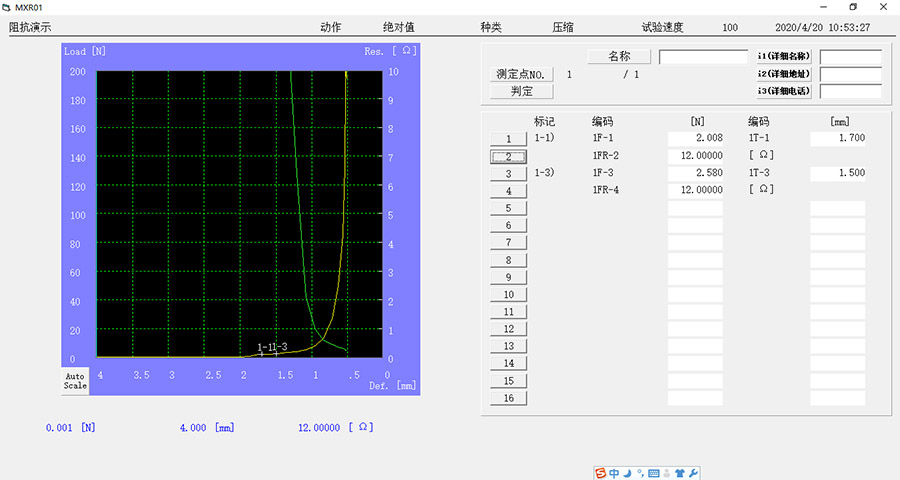Click the Auto Scale button
The image size is (900, 480).
(75, 381)
